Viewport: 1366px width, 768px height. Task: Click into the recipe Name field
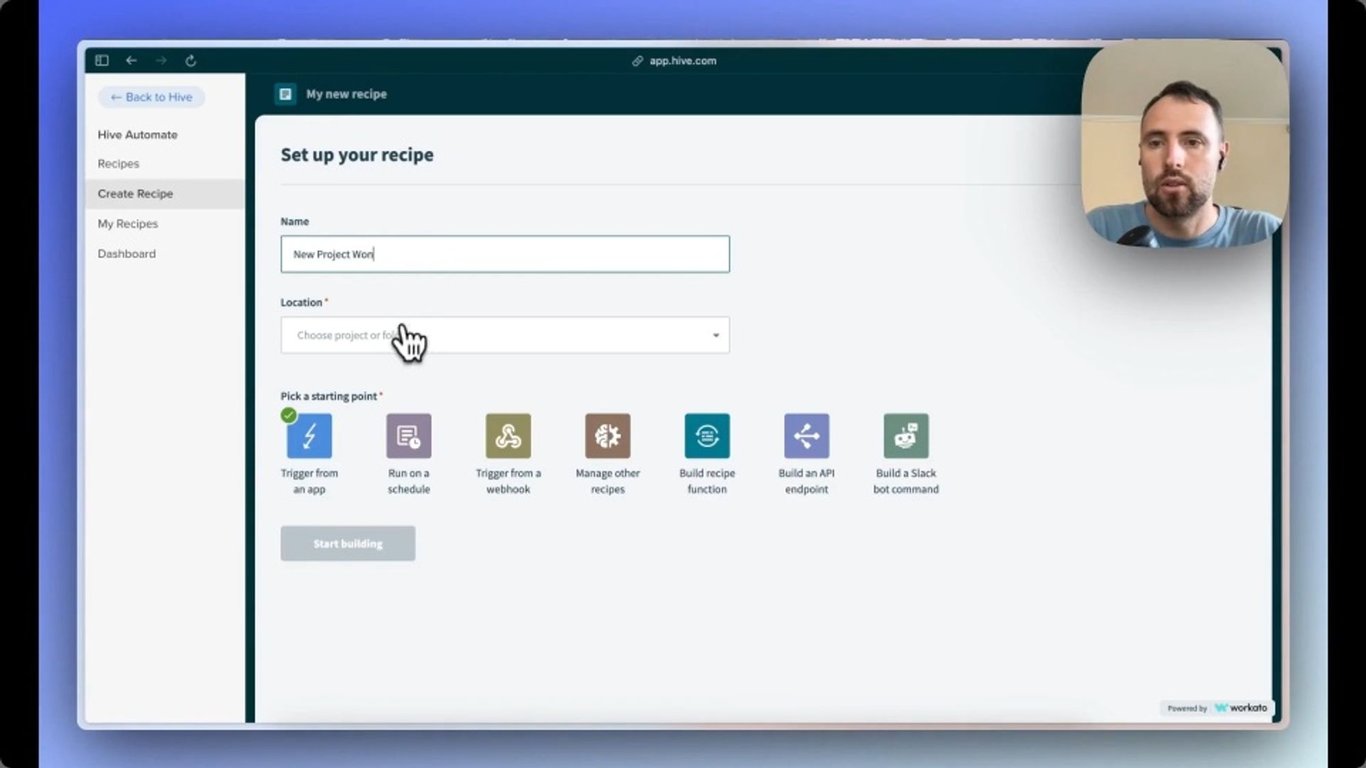point(505,254)
